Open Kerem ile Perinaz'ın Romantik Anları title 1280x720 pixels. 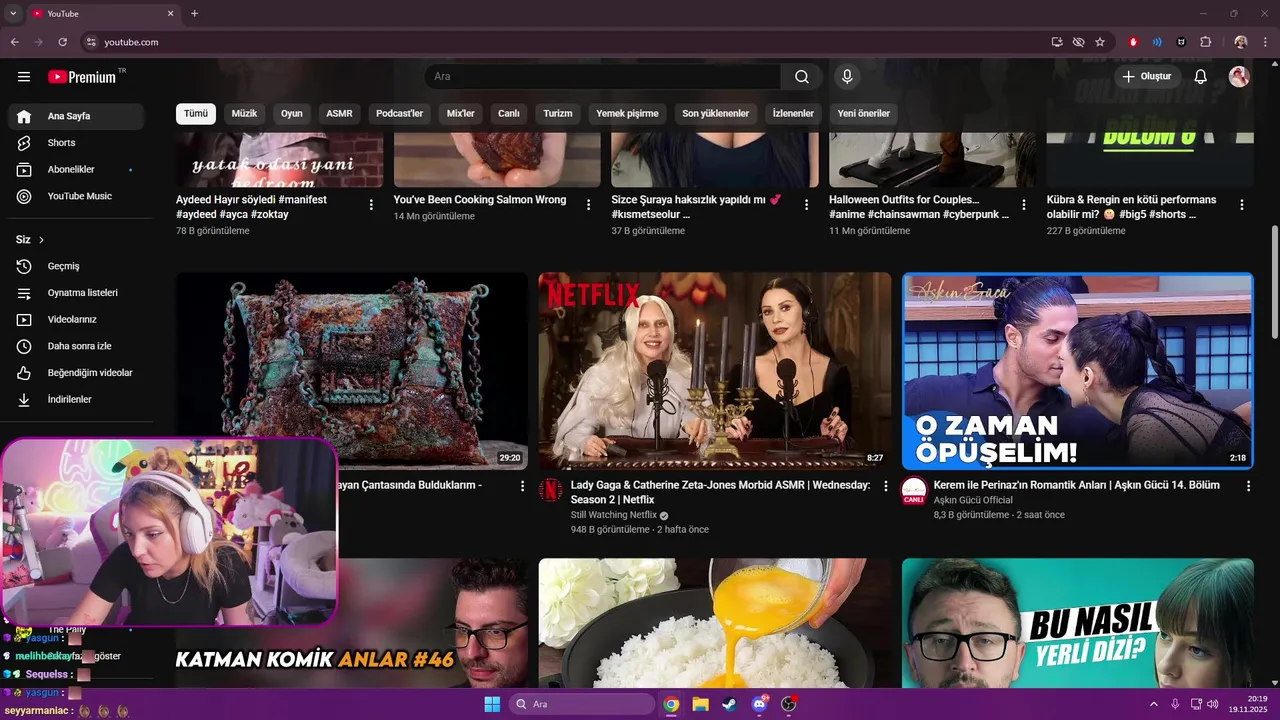[x=1076, y=485]
